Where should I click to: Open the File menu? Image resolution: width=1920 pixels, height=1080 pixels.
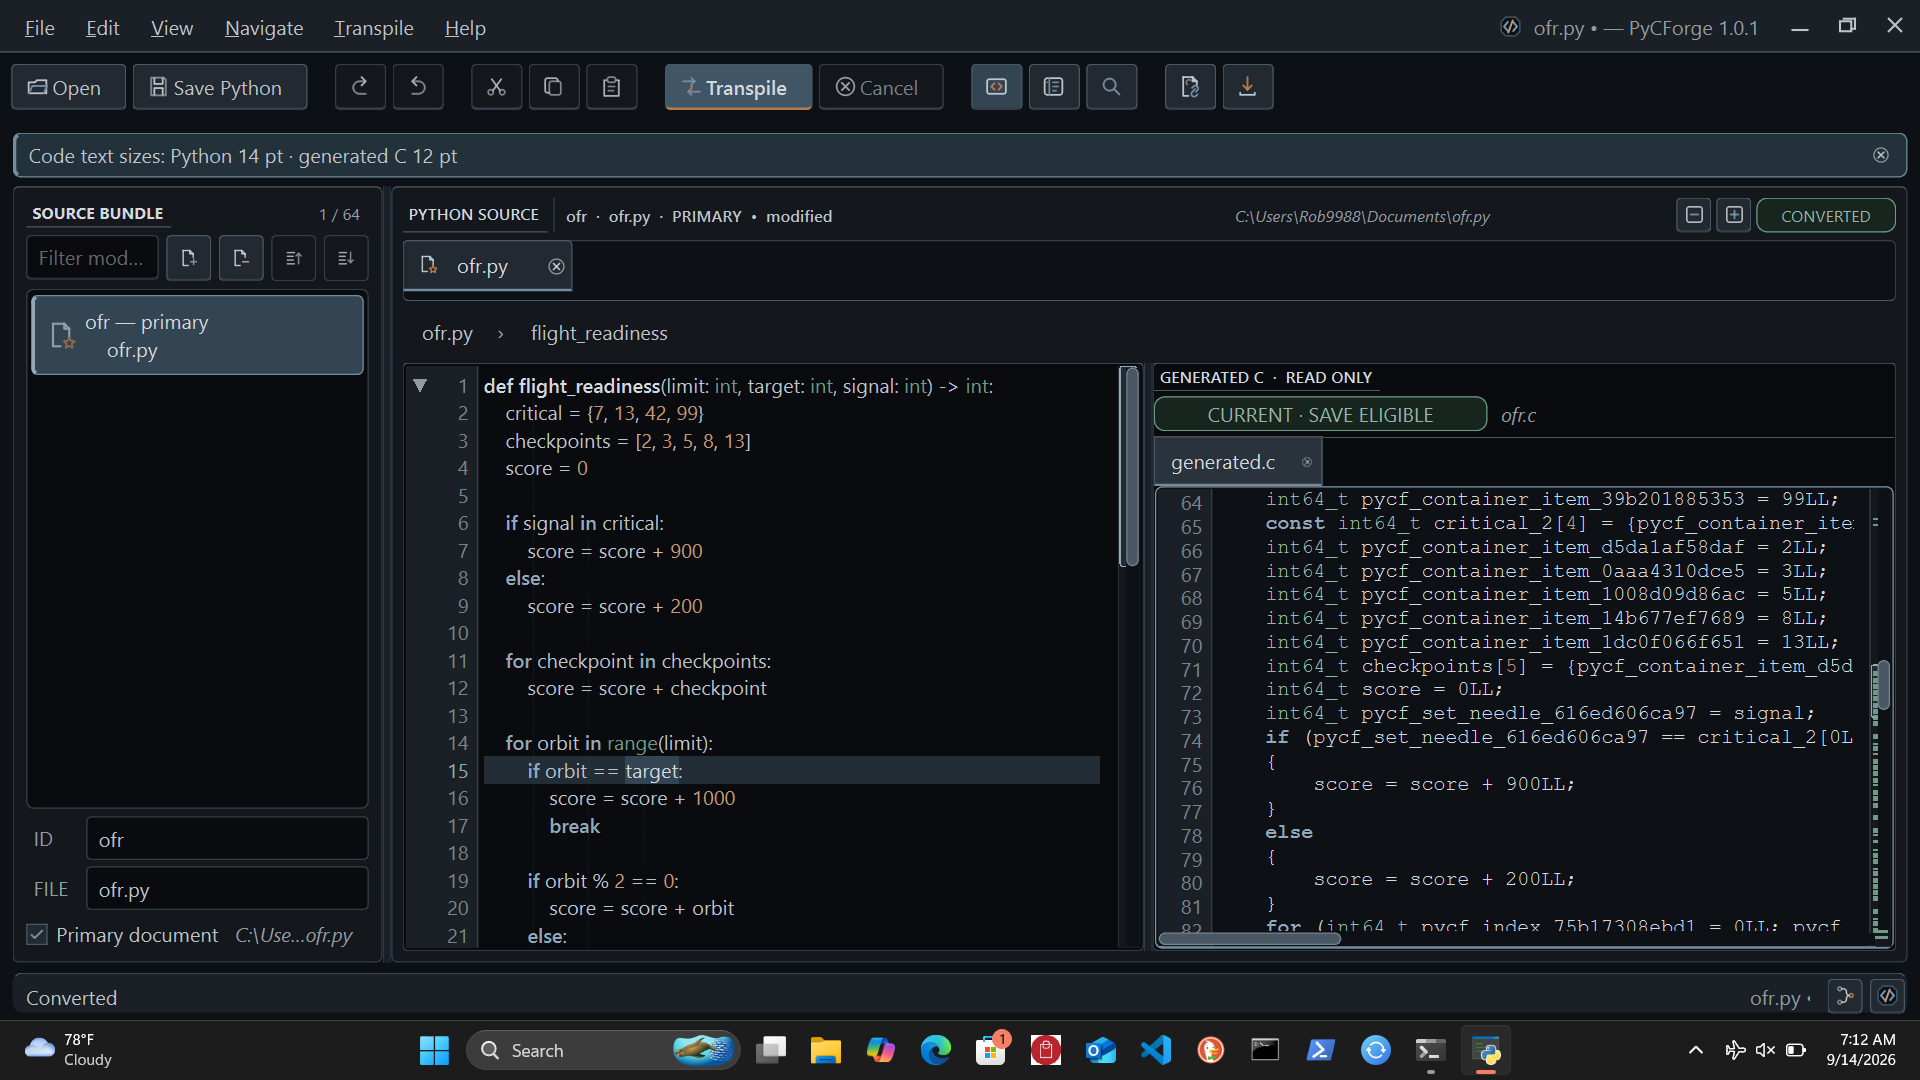(40, 28)
